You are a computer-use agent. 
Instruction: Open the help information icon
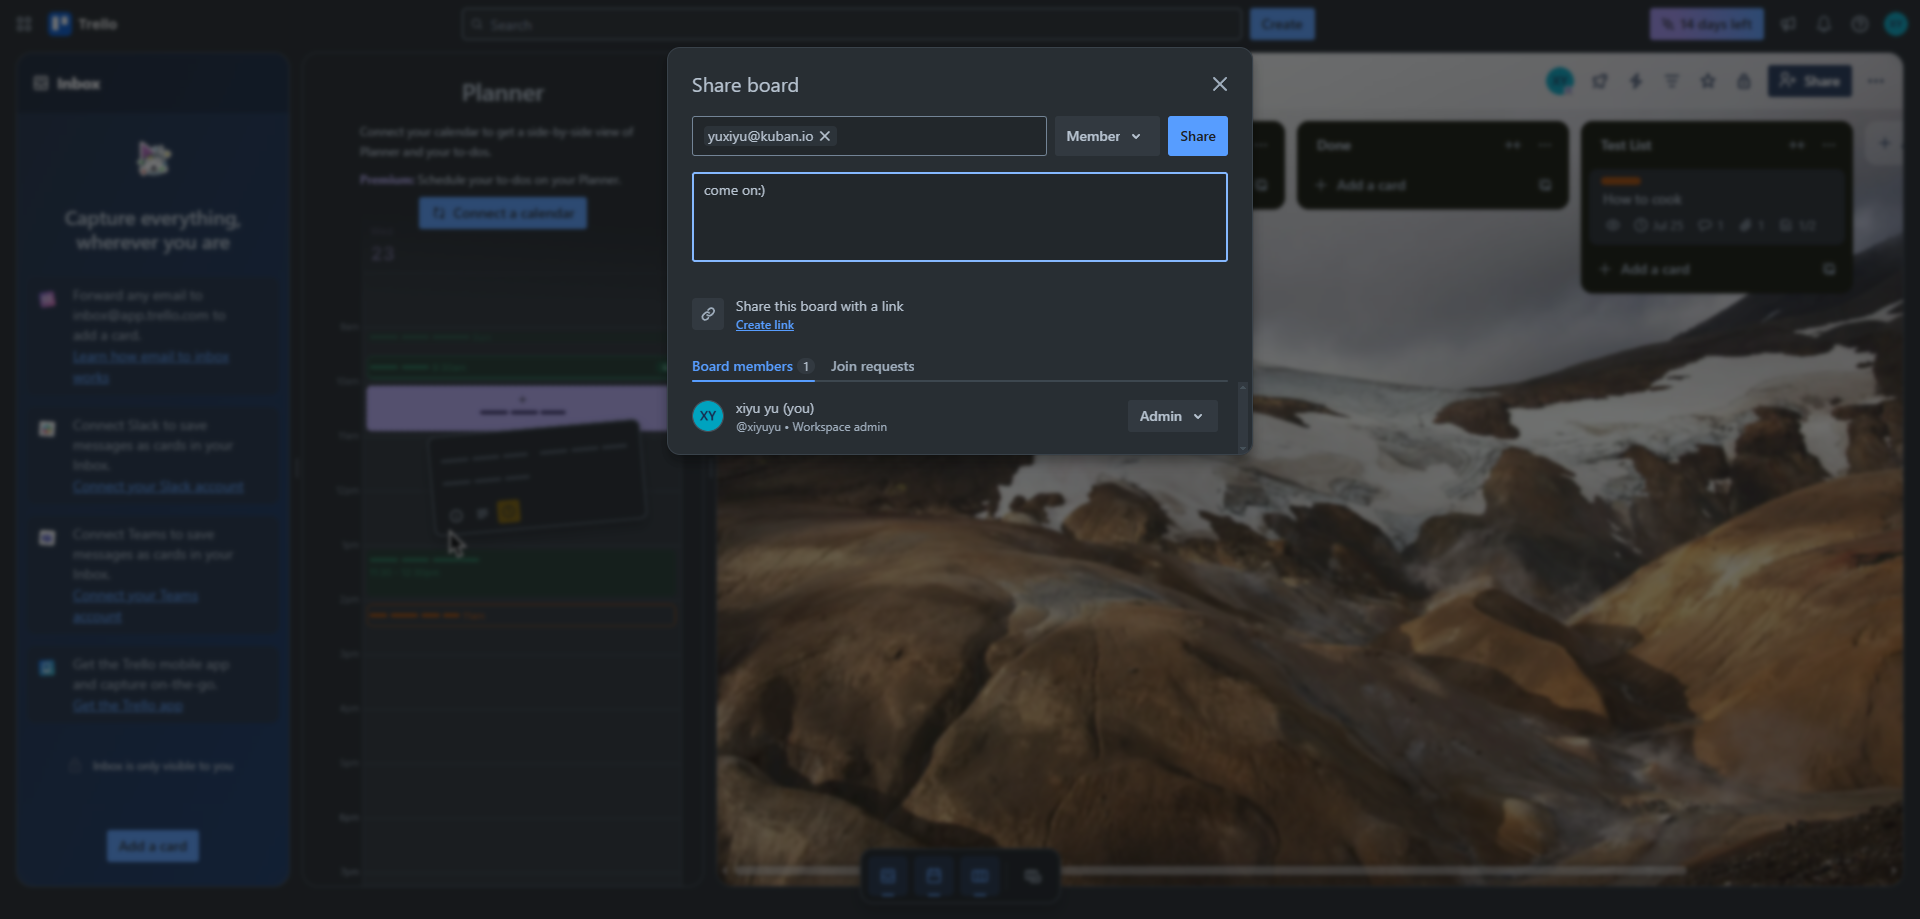pyautogui.click(x=1859, y=24)
